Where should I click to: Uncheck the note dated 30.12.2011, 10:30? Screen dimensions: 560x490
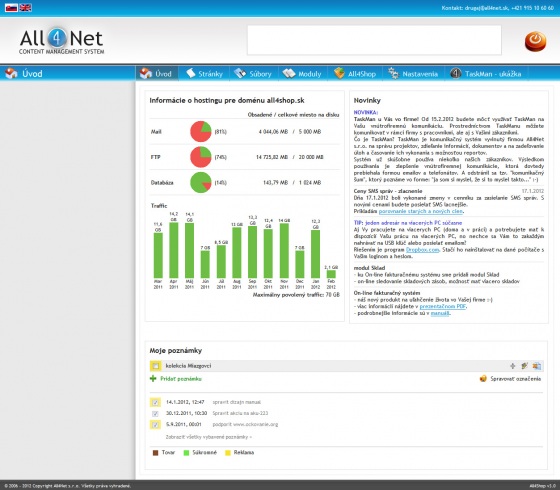click(x=155, y=414)
